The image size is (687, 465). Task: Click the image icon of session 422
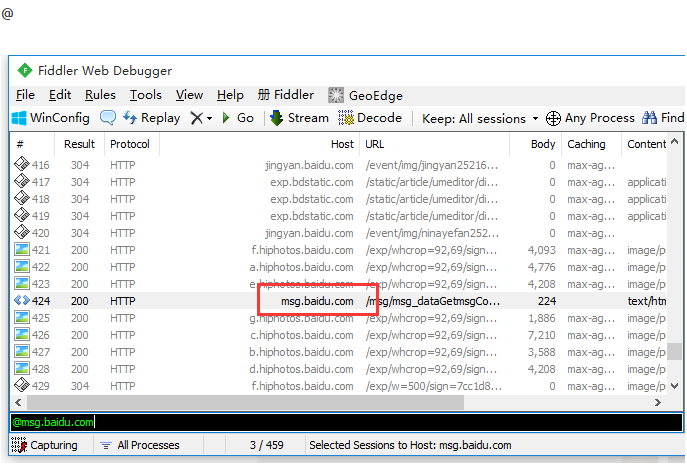coord(21,266)
